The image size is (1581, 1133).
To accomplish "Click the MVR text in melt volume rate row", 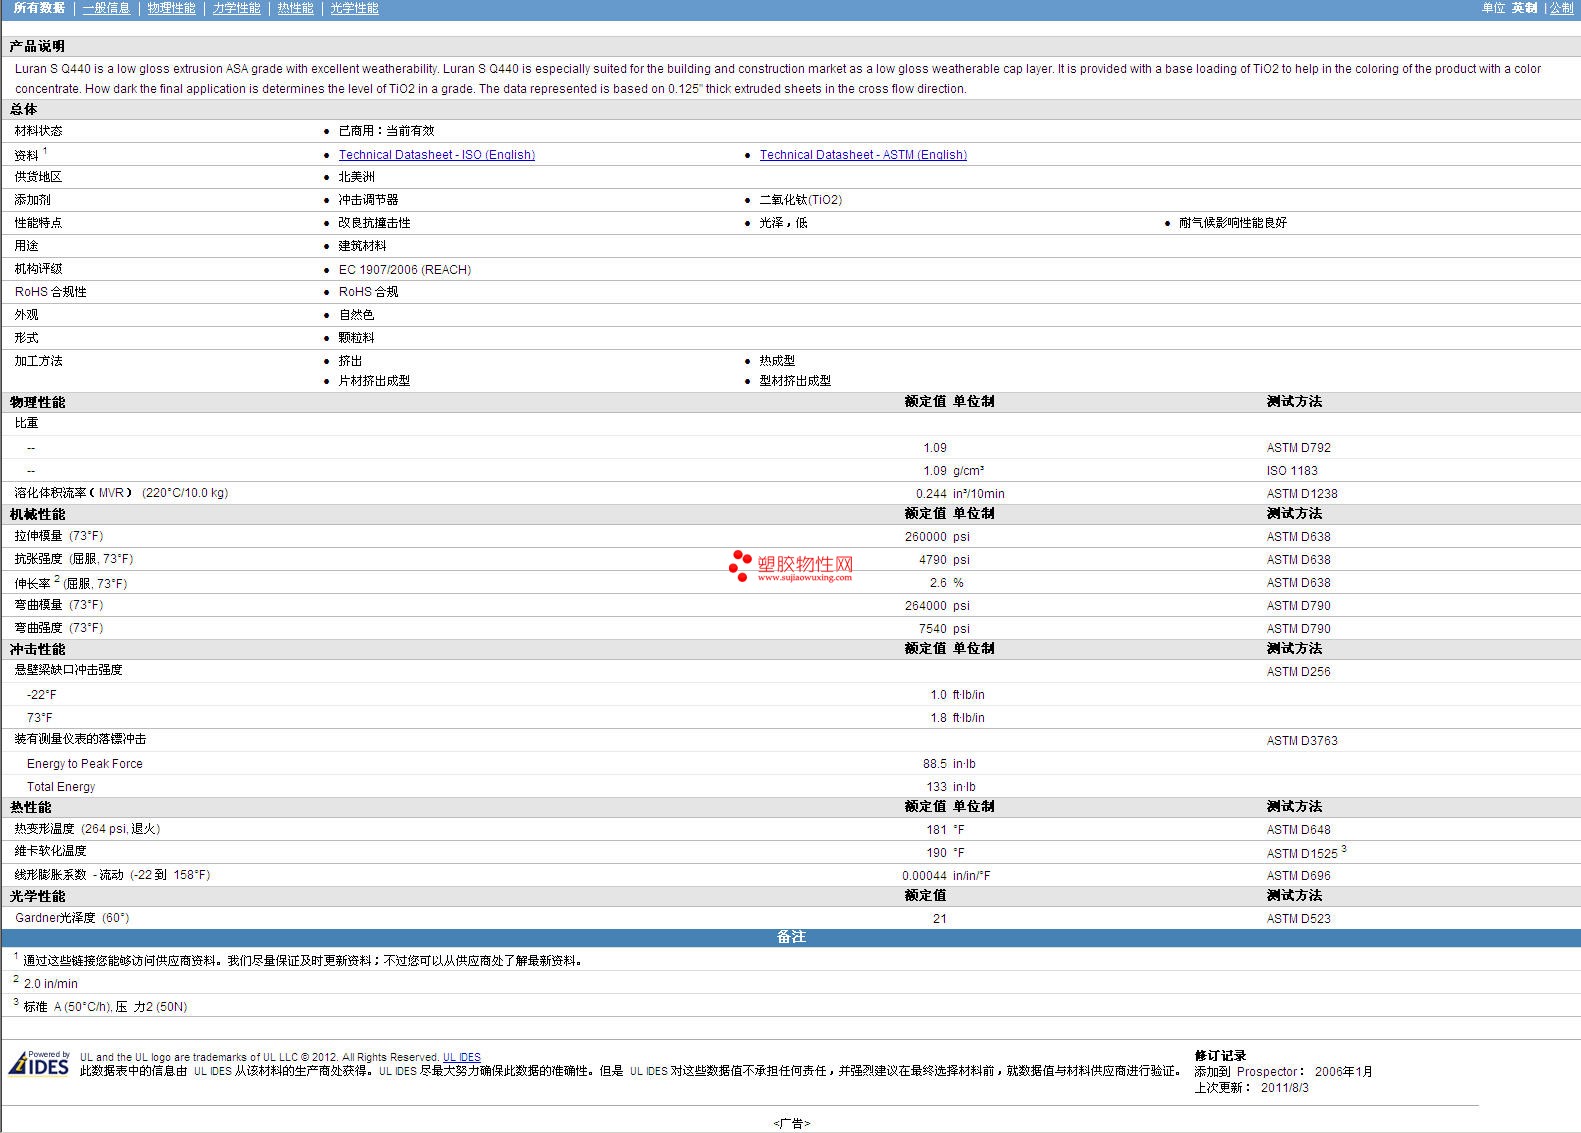I will [111, 493].
